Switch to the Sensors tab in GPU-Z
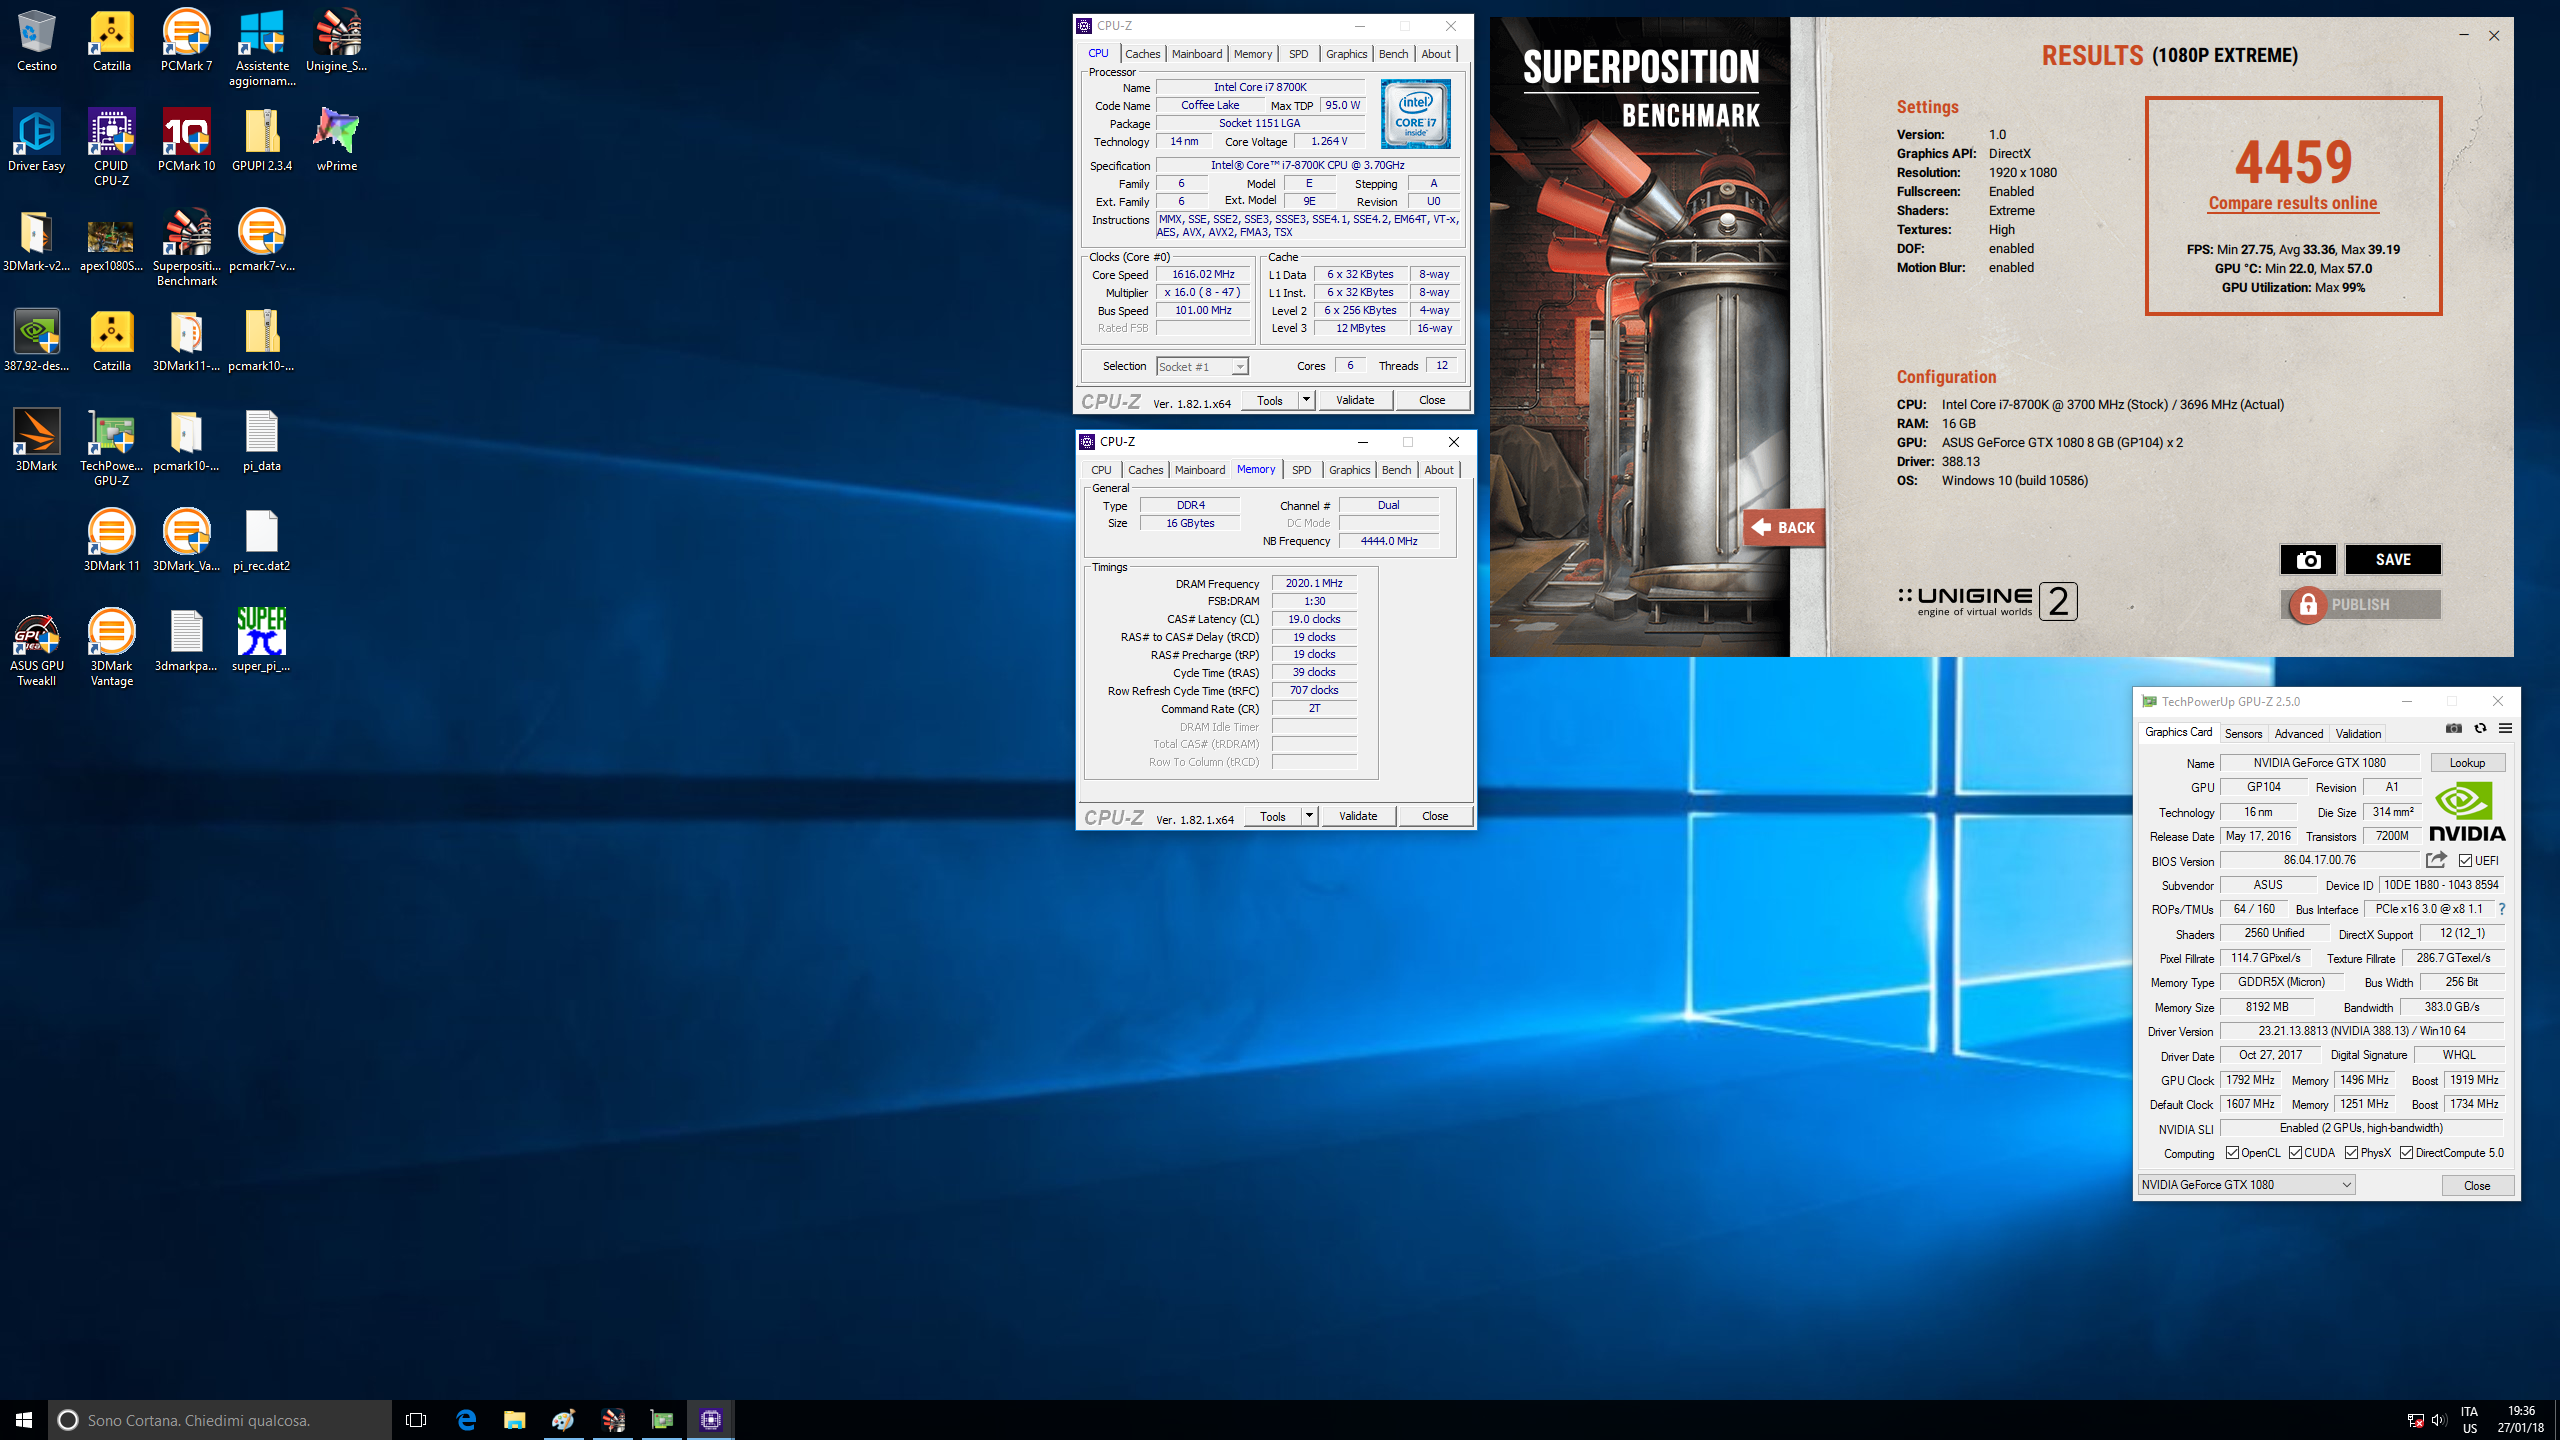Image resolution: width=2560 pixels, height=1440 pixels. click(2243, 733)
